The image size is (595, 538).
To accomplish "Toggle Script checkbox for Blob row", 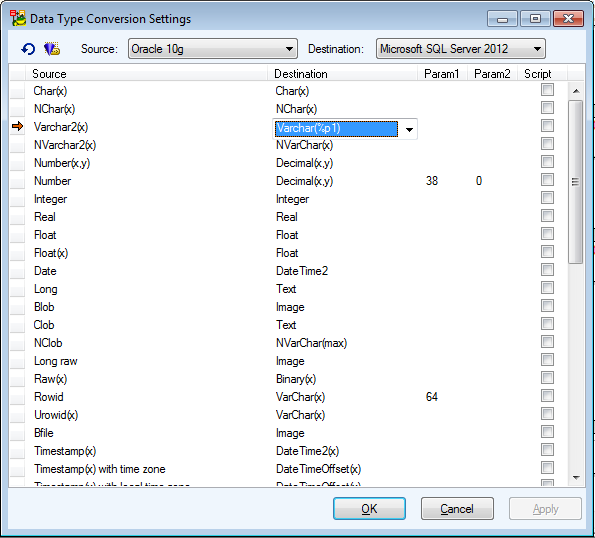I will (547, 306).
